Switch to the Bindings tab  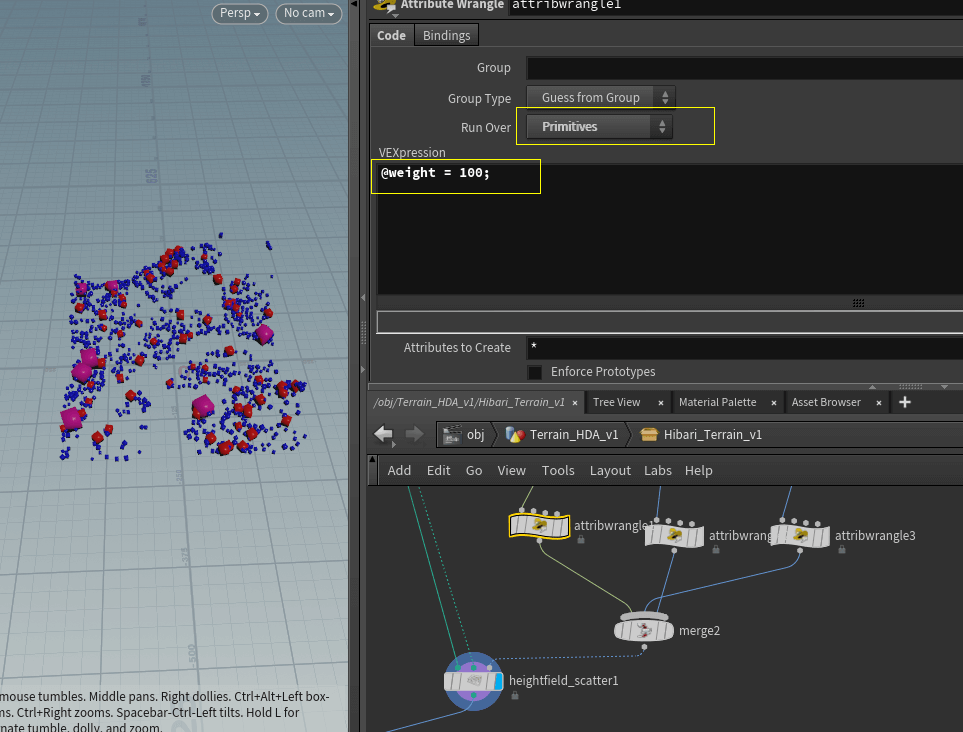pyautogui.click(x=446, y=35)
